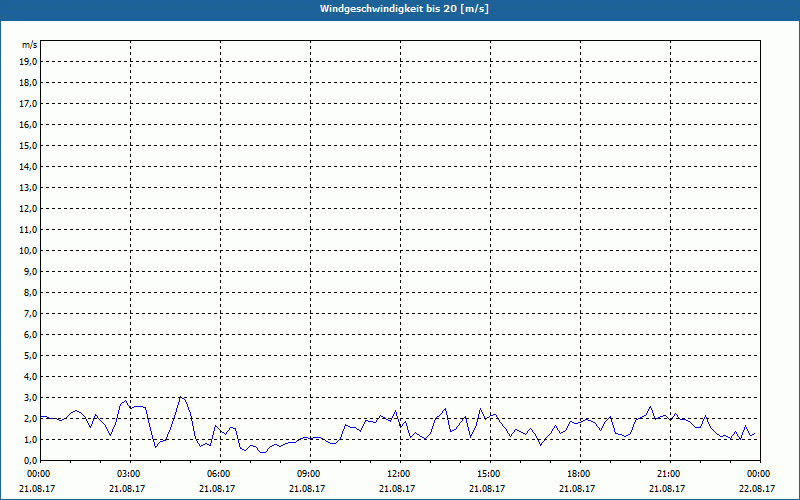
Task: Select the '2,0' y-axis label
Action: point(31,419)
